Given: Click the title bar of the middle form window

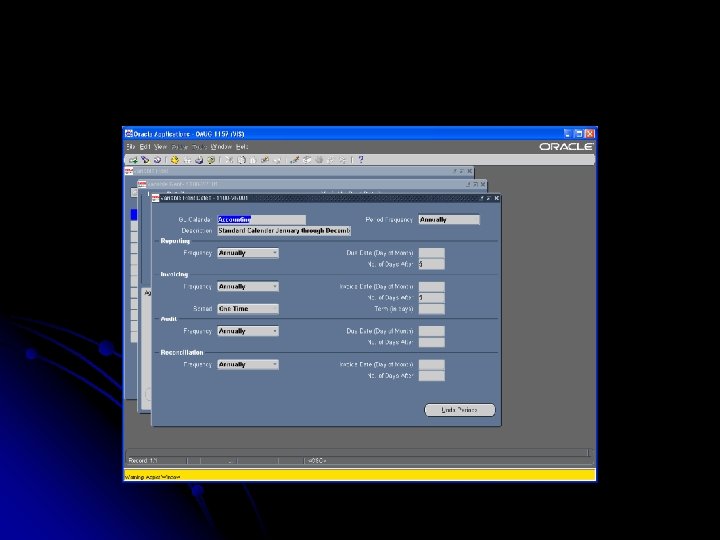Looking at the screenshot, I should point(312,184).
